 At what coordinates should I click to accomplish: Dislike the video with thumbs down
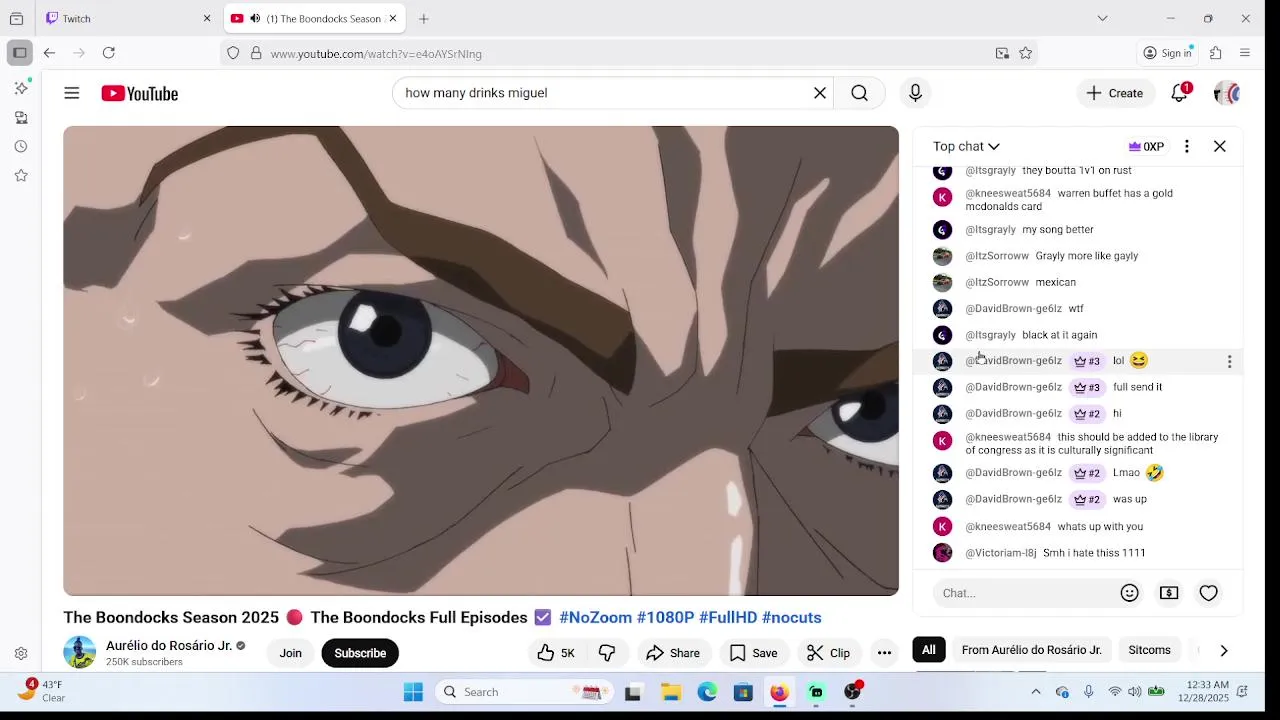(x=607, y=653)
